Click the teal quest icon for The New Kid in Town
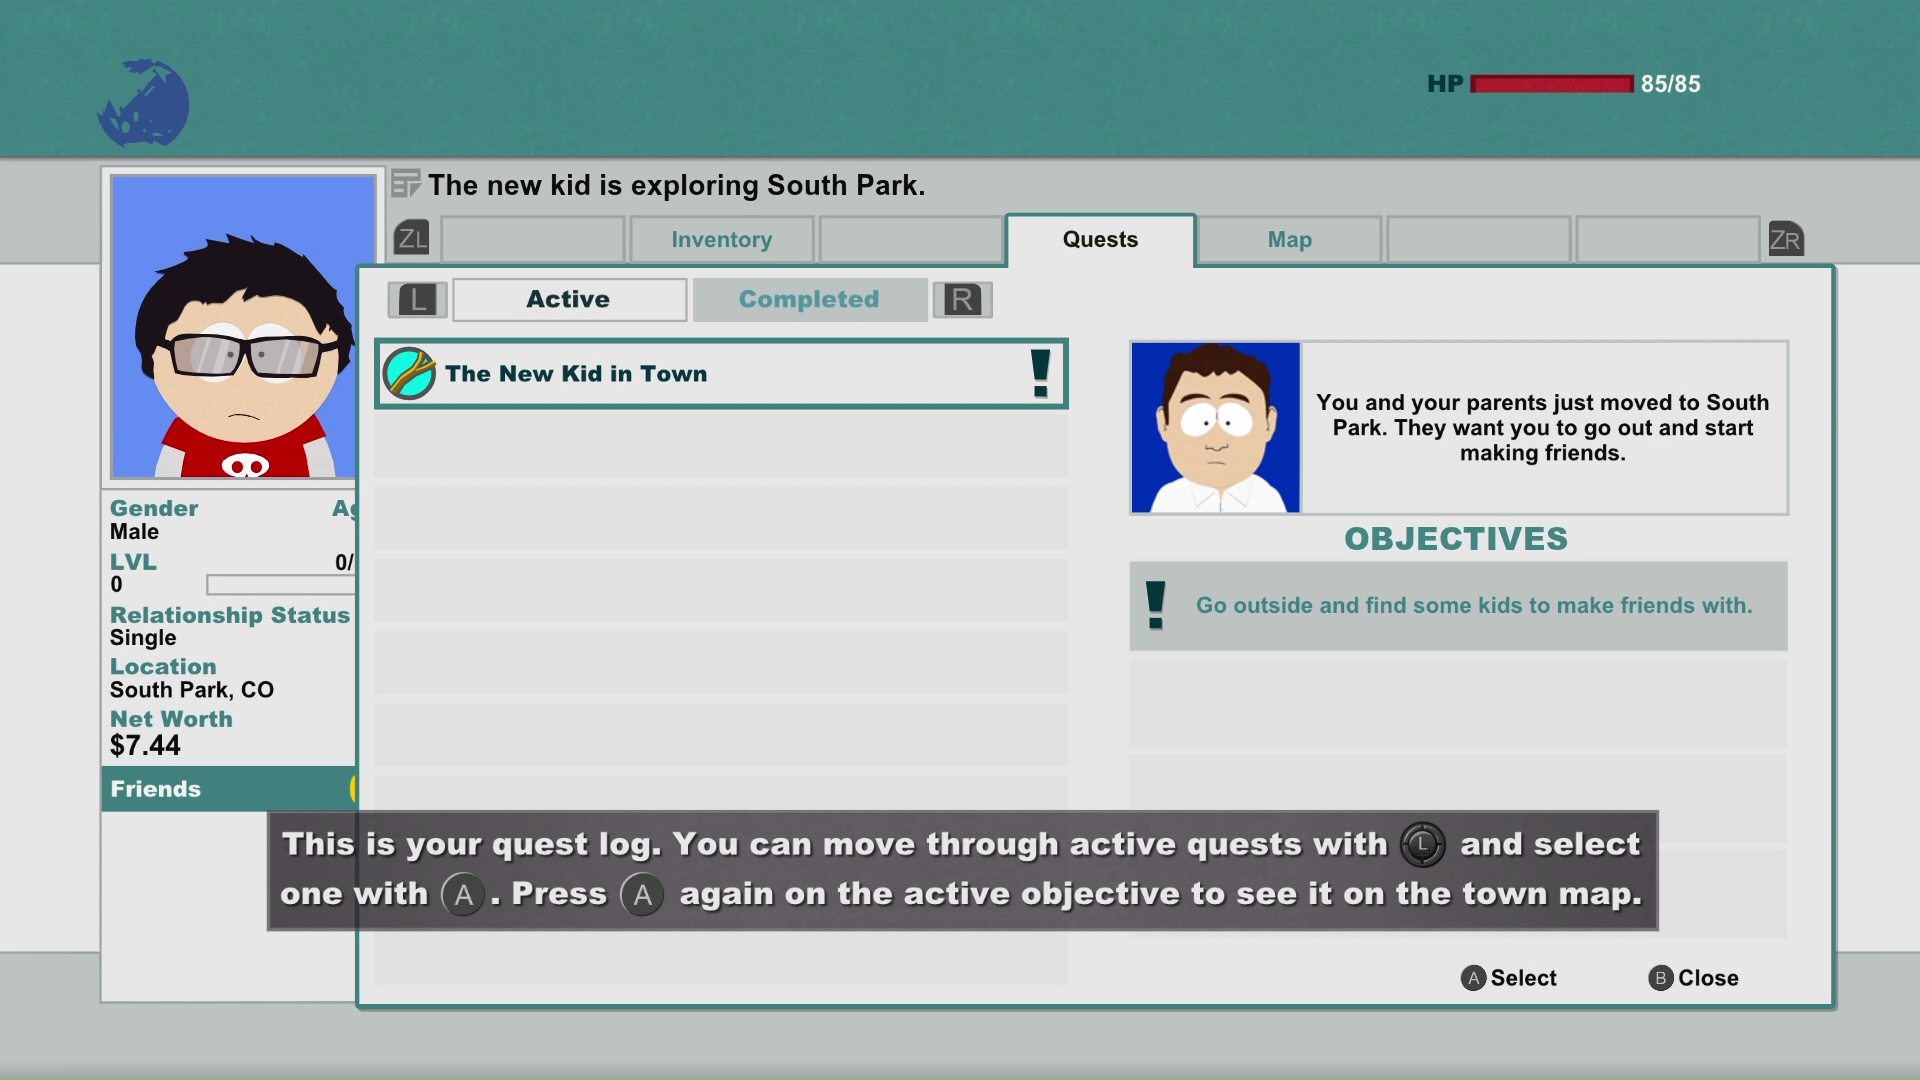Image resolution: width=1920 pixels, height=1080 pixels. click(x=409, y=374)
